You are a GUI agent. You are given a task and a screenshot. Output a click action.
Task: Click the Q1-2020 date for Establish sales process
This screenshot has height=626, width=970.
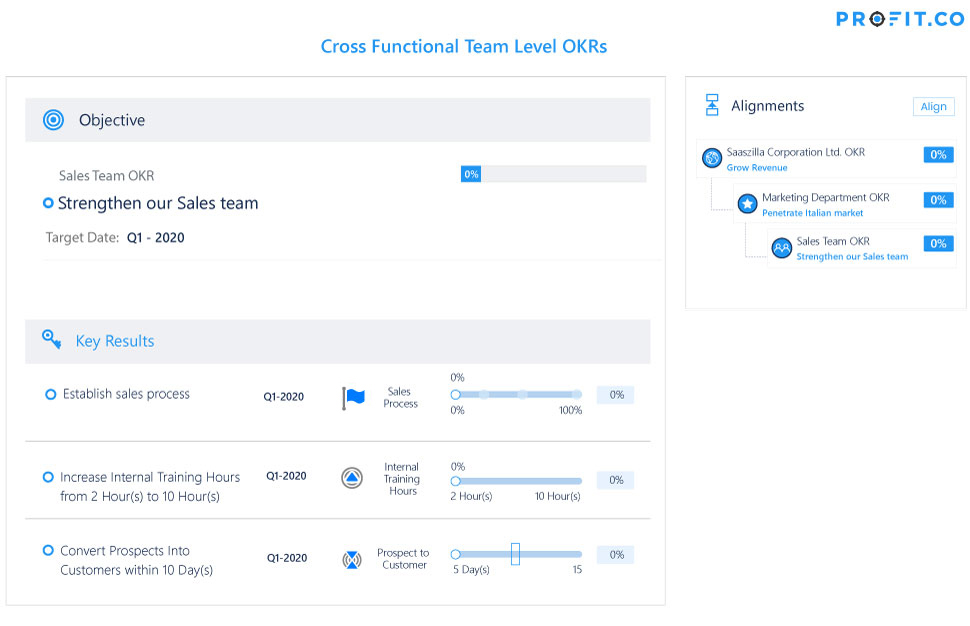(283, 397)
